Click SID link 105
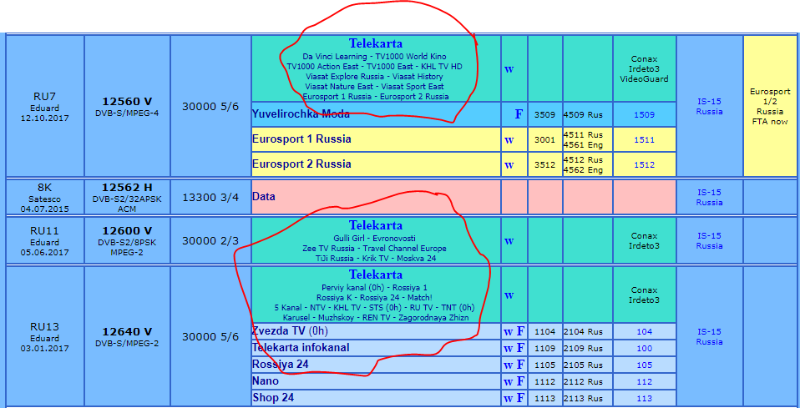Viewport: 800px width, 408px height. point(644,365)
